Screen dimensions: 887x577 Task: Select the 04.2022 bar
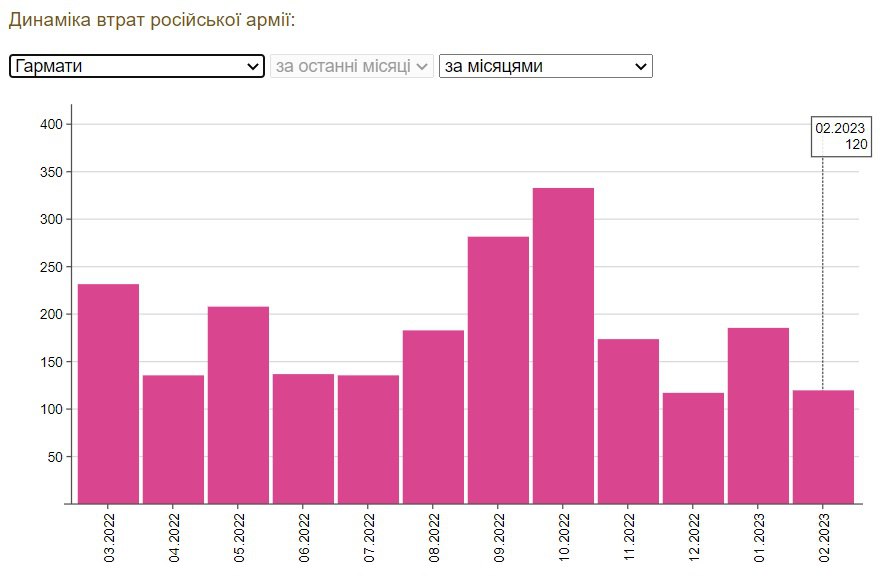[x=173, y=439]
